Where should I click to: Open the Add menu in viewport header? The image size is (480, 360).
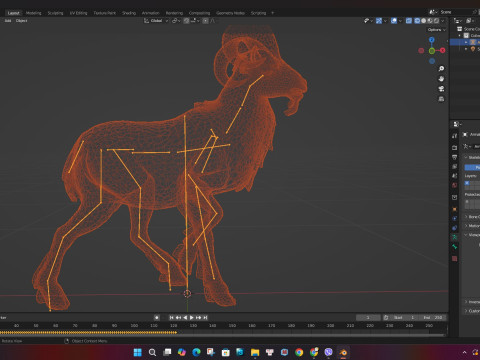8,21
